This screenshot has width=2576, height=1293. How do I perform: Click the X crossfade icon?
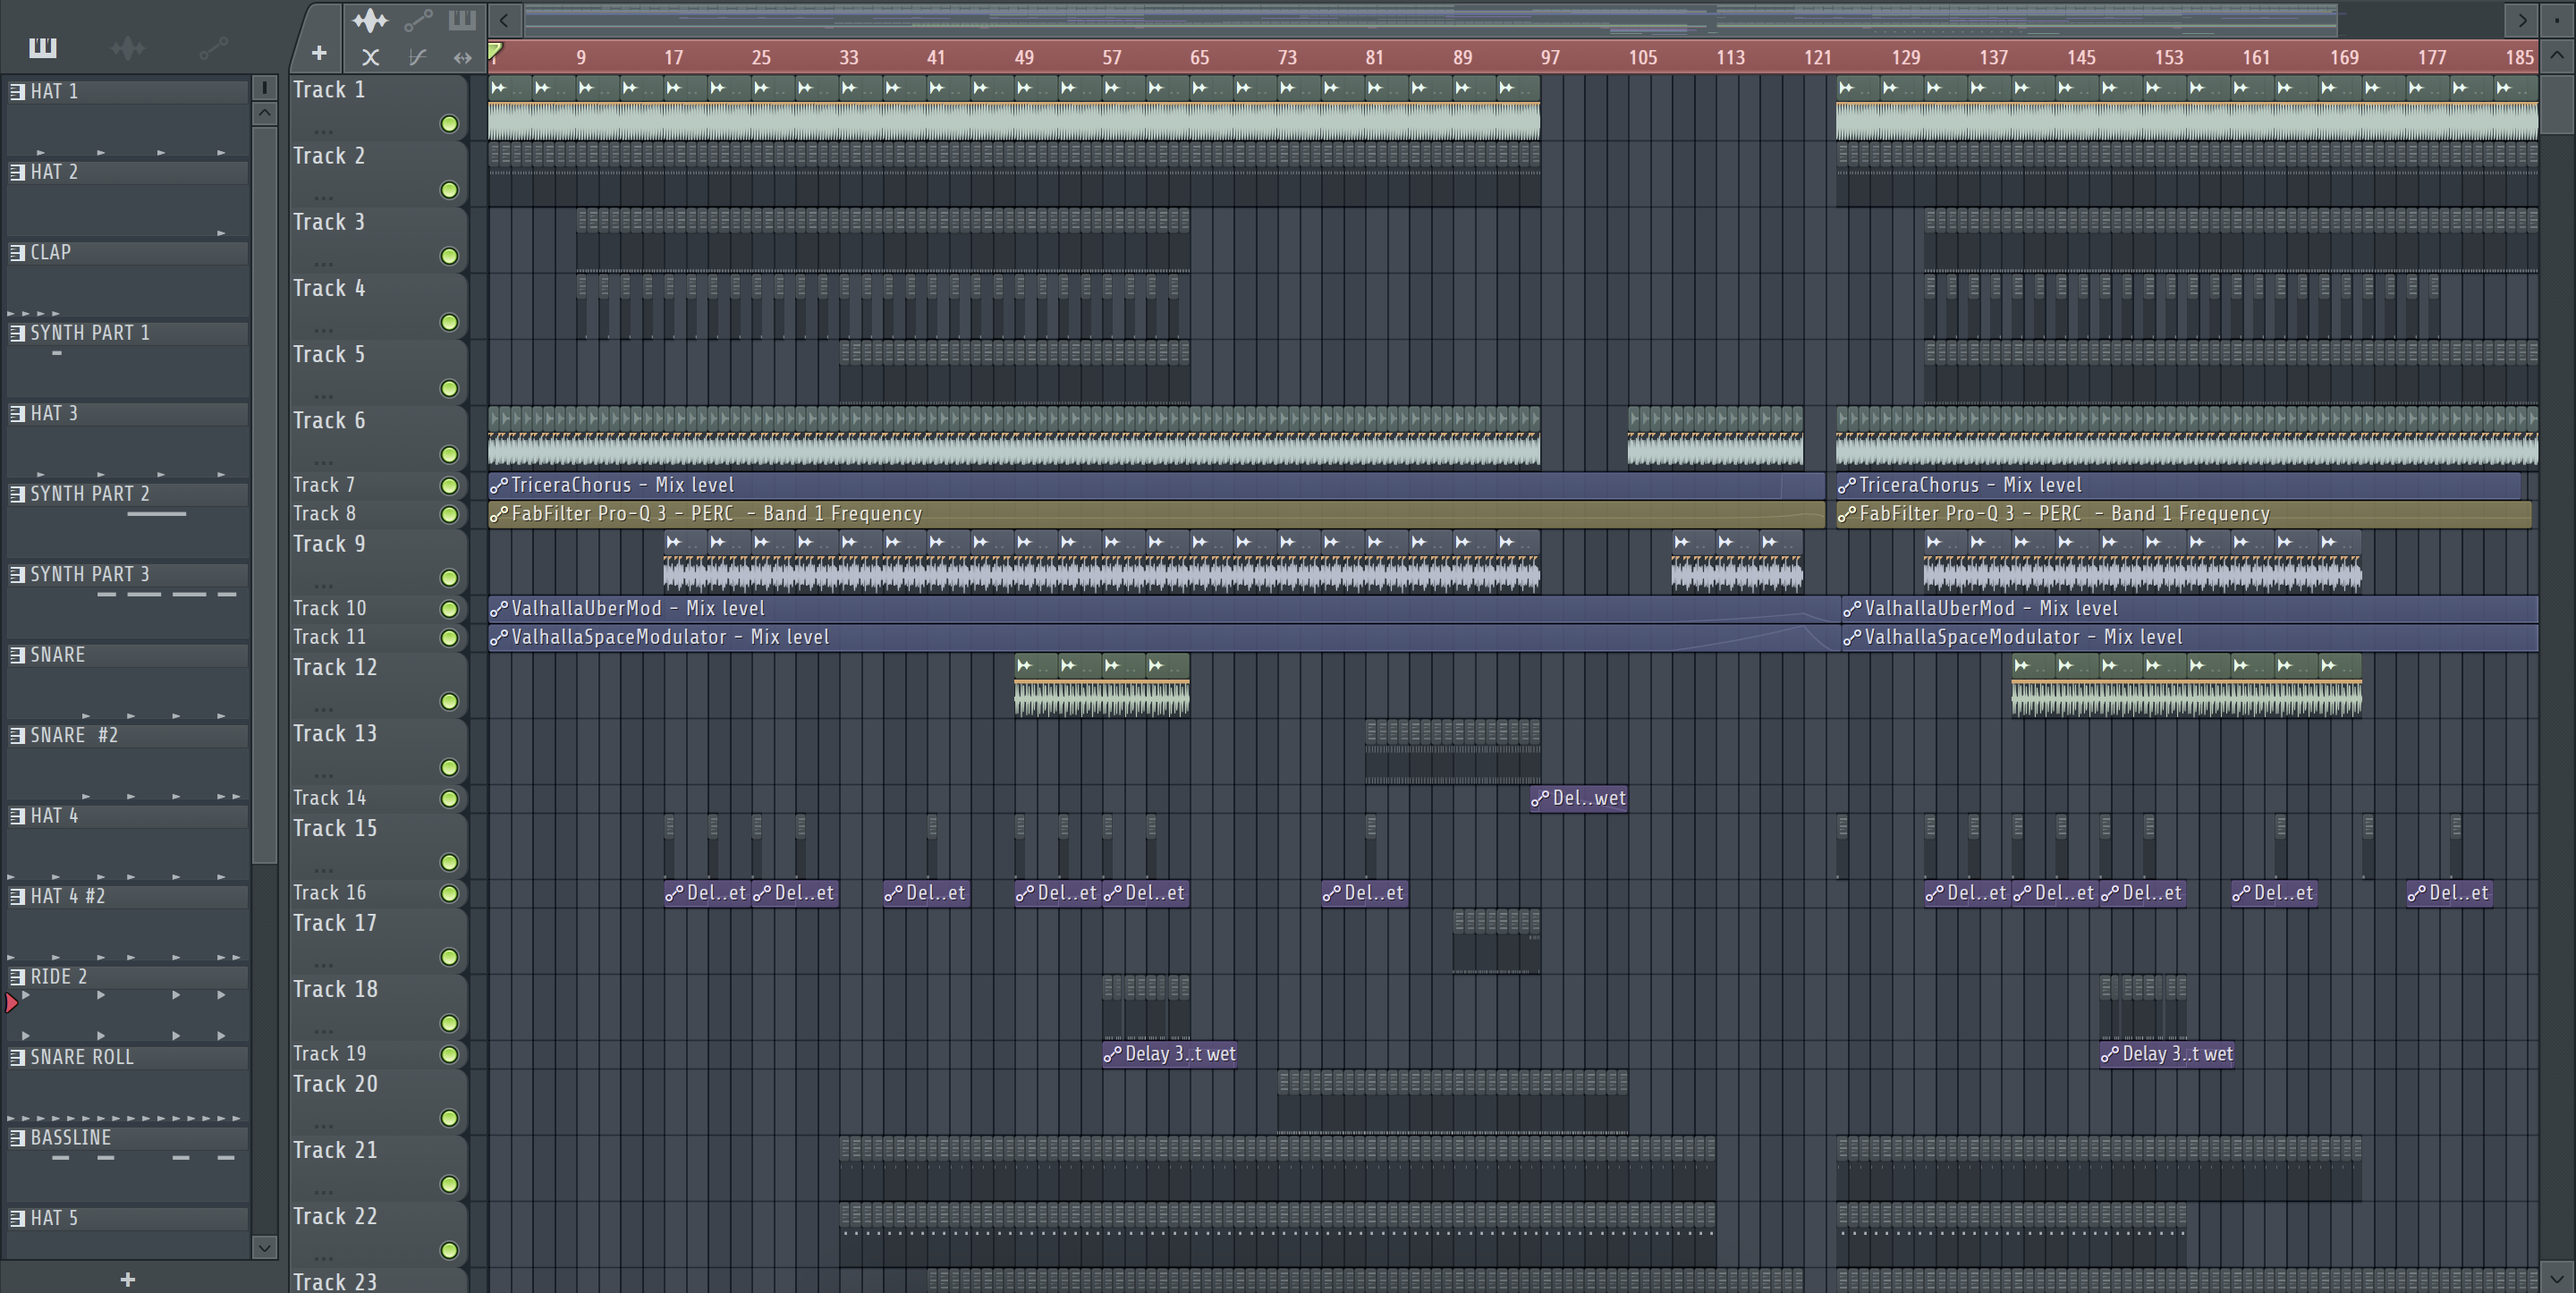click(370, 57)
